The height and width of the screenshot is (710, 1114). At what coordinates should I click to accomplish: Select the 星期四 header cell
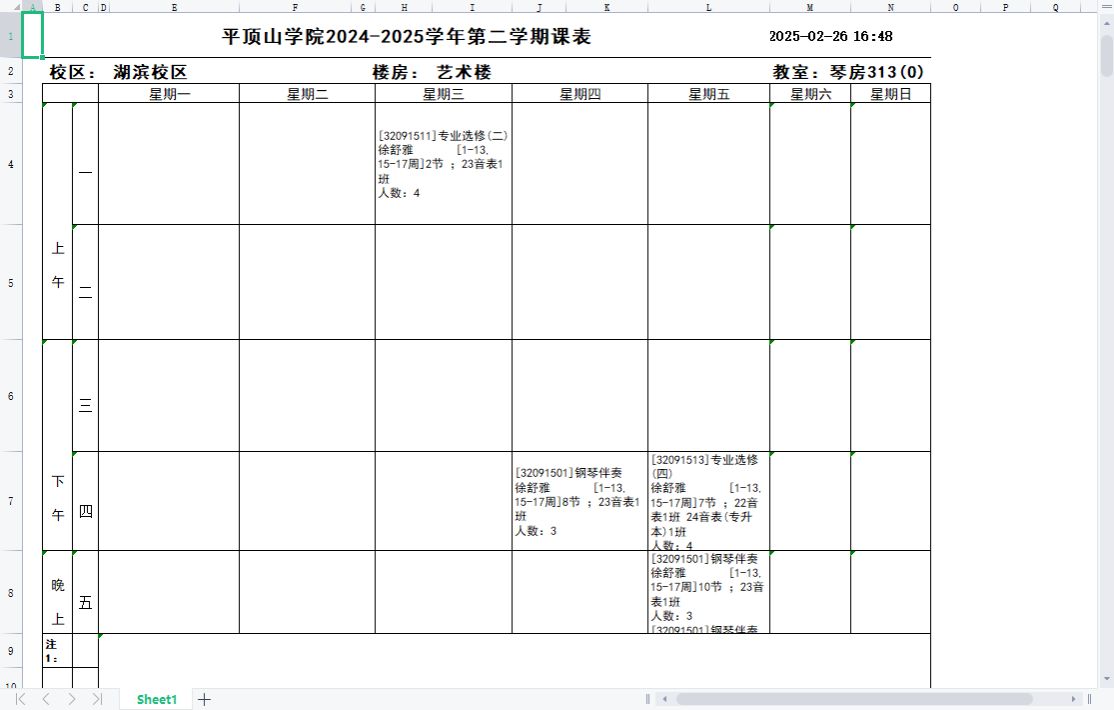[x=580, y=94]
